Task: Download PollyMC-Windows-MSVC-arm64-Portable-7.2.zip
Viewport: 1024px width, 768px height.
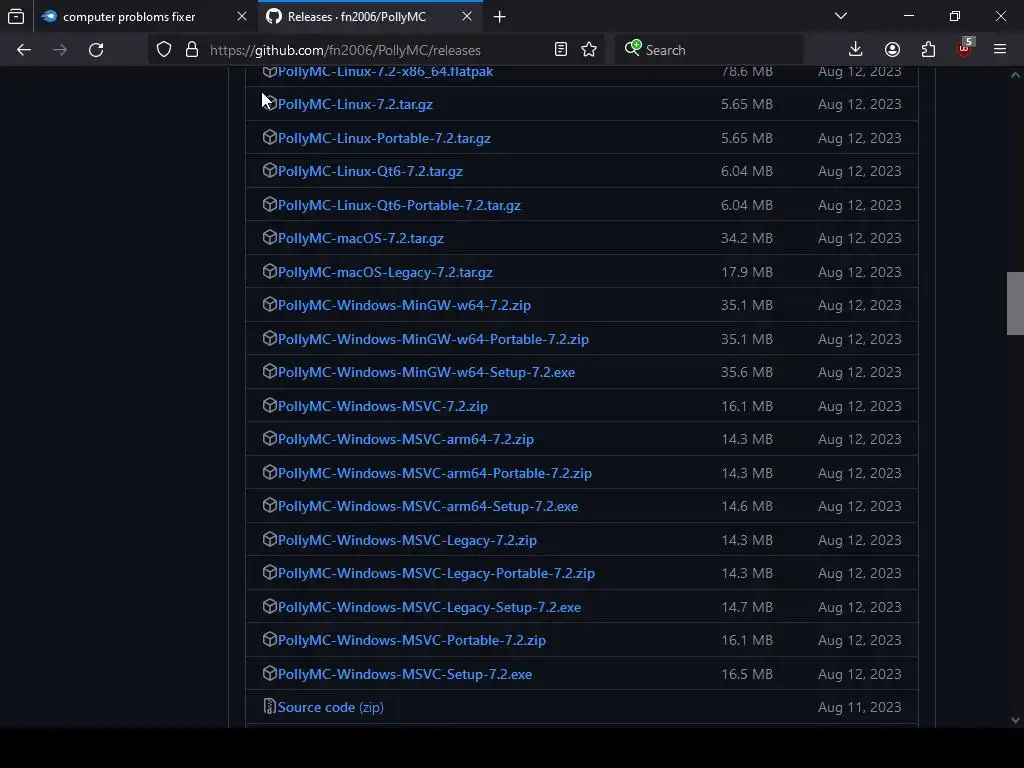Action: [434, 473]
